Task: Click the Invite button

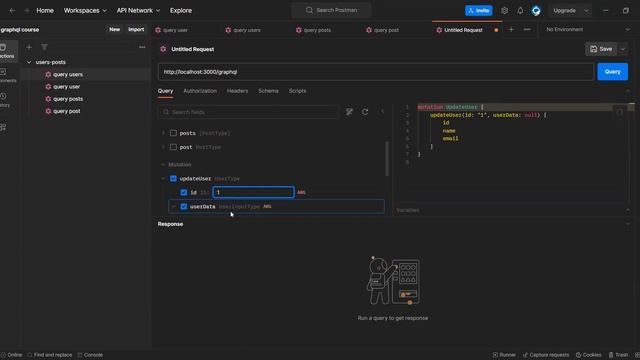Action: [x=479, y=11]
